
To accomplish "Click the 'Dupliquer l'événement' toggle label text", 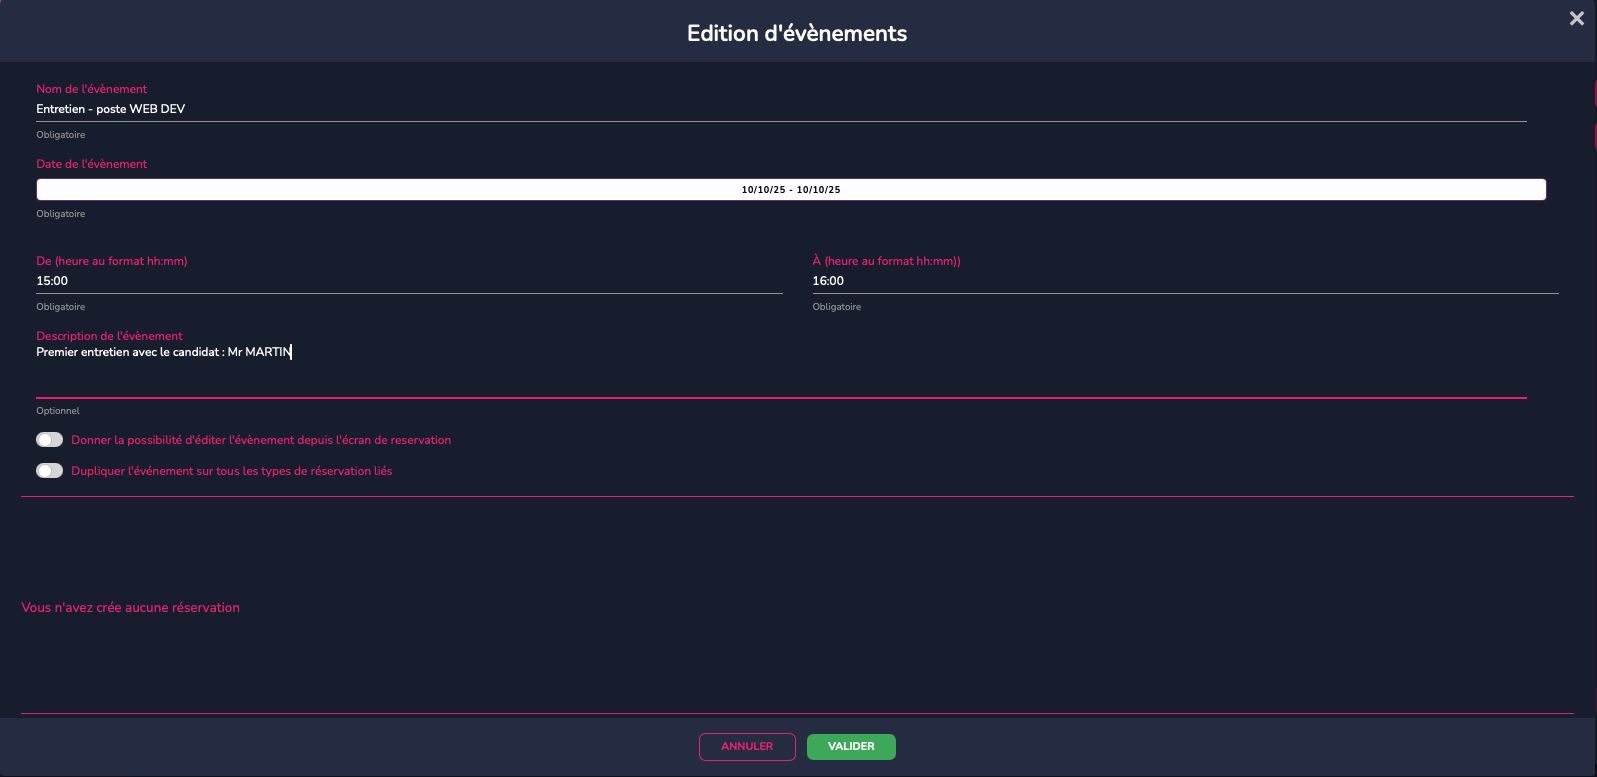I will (232, 471).
